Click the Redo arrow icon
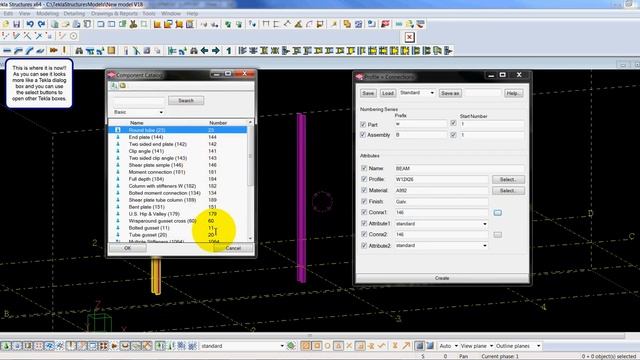The height and width of the screenshot is (360, 640). click(x=41, y=24)
